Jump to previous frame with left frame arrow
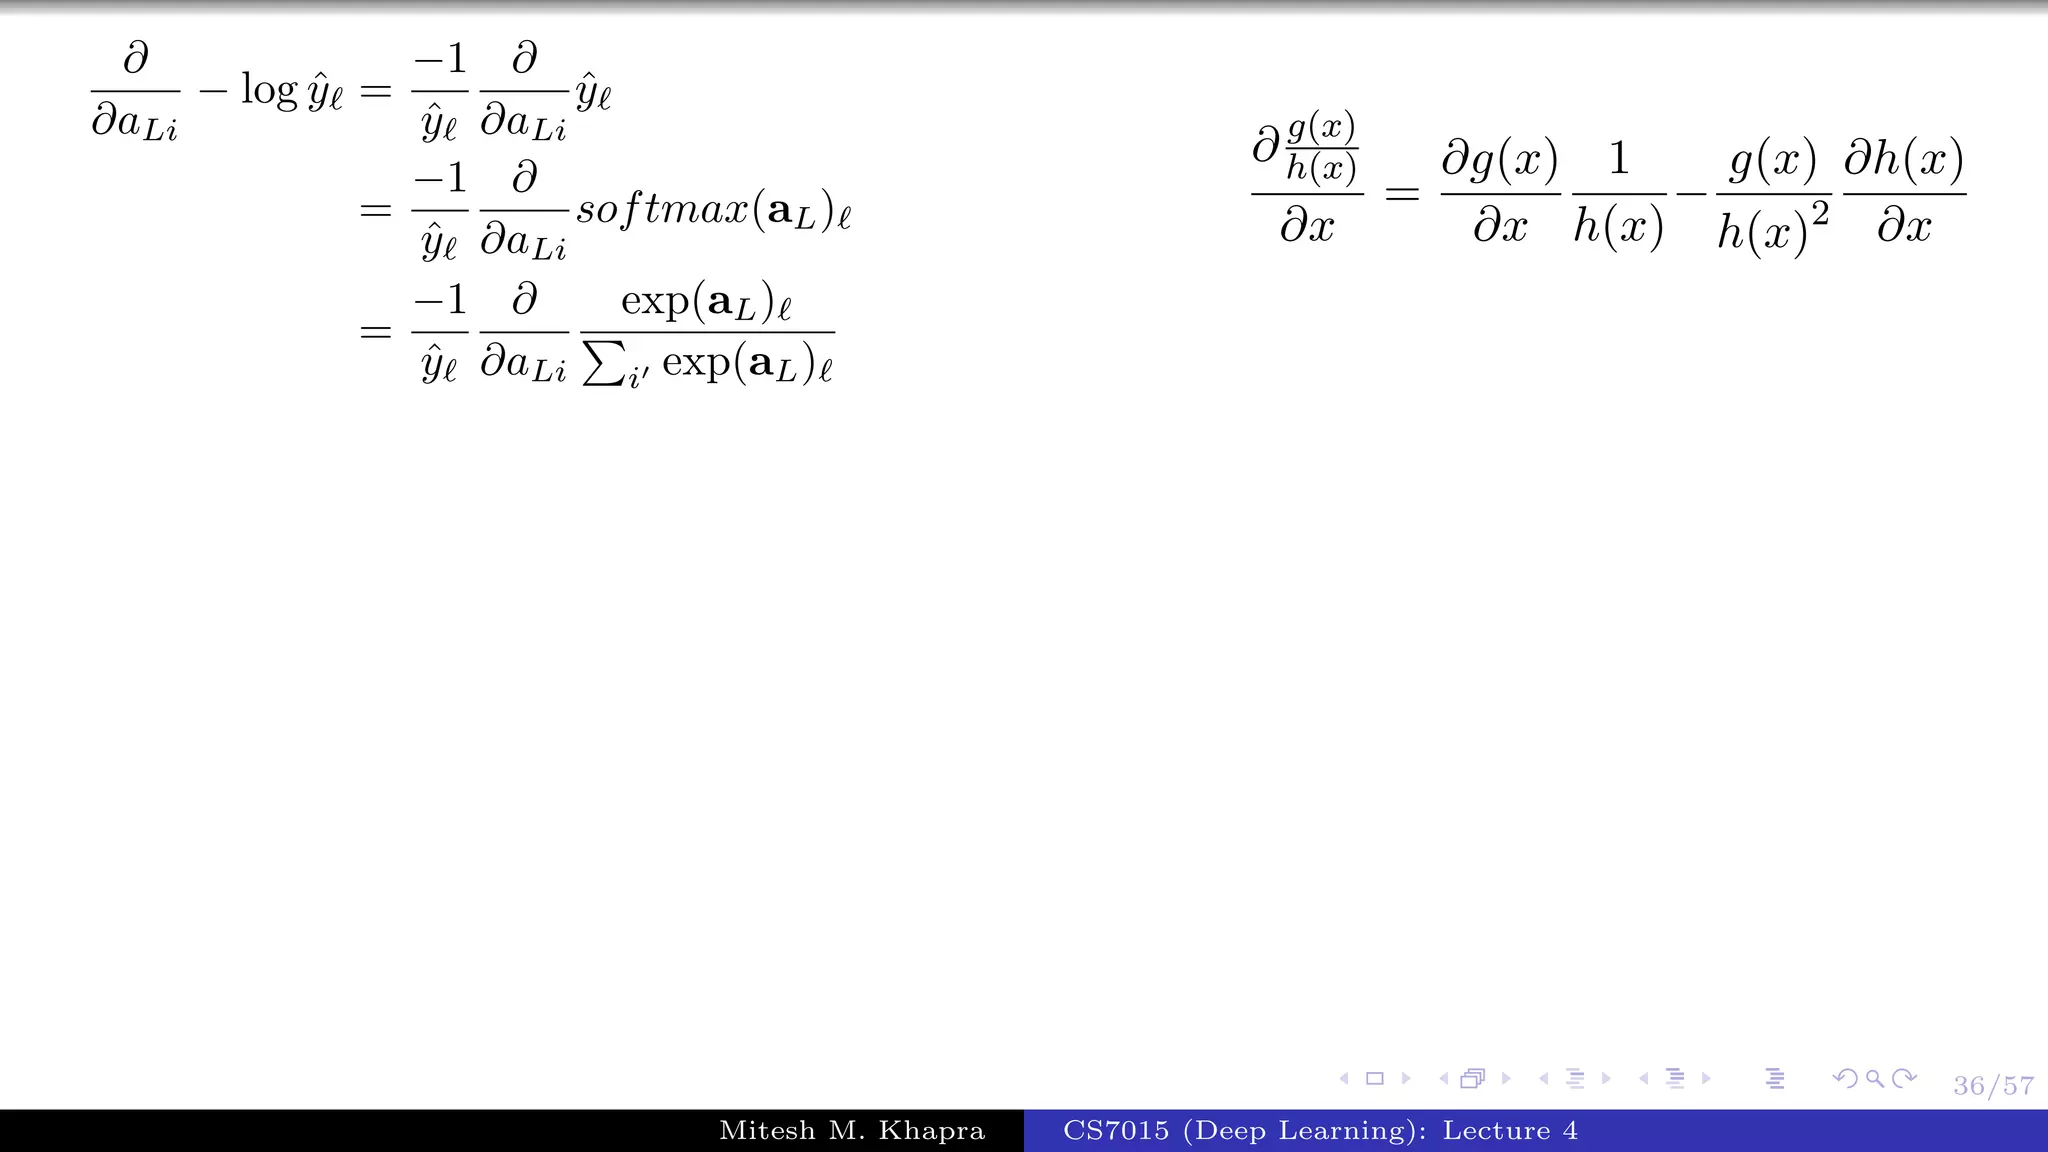 (x=1444, y=1078)
